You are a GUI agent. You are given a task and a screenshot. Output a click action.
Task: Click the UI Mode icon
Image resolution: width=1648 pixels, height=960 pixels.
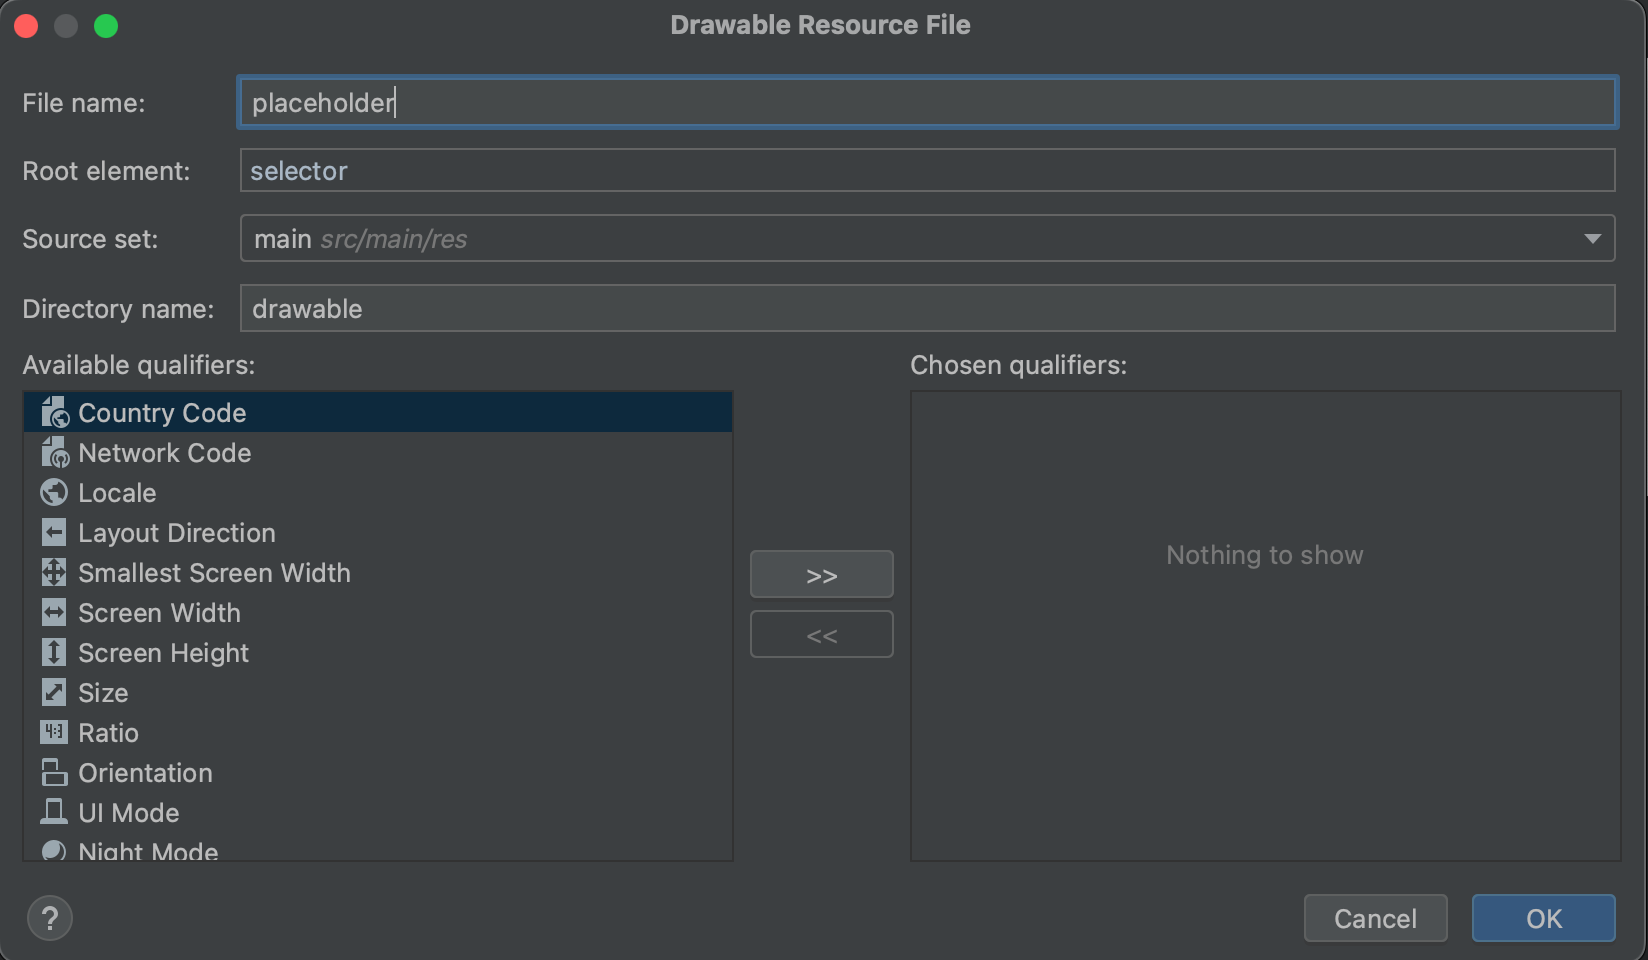pos(54,812)
